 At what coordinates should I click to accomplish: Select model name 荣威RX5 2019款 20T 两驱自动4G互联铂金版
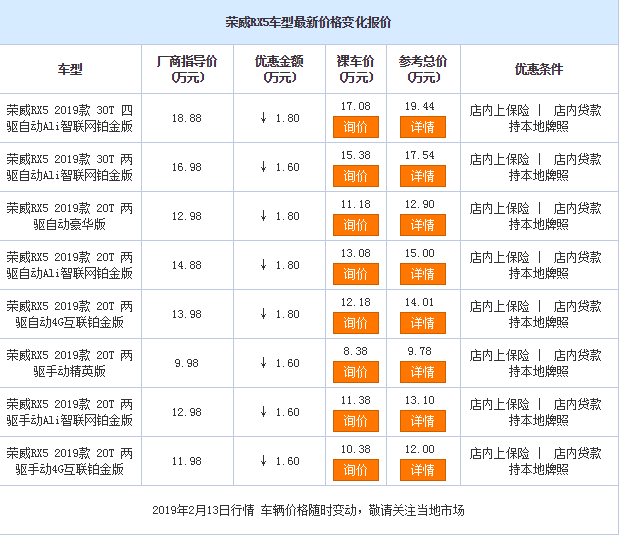[x=70, y=314]
